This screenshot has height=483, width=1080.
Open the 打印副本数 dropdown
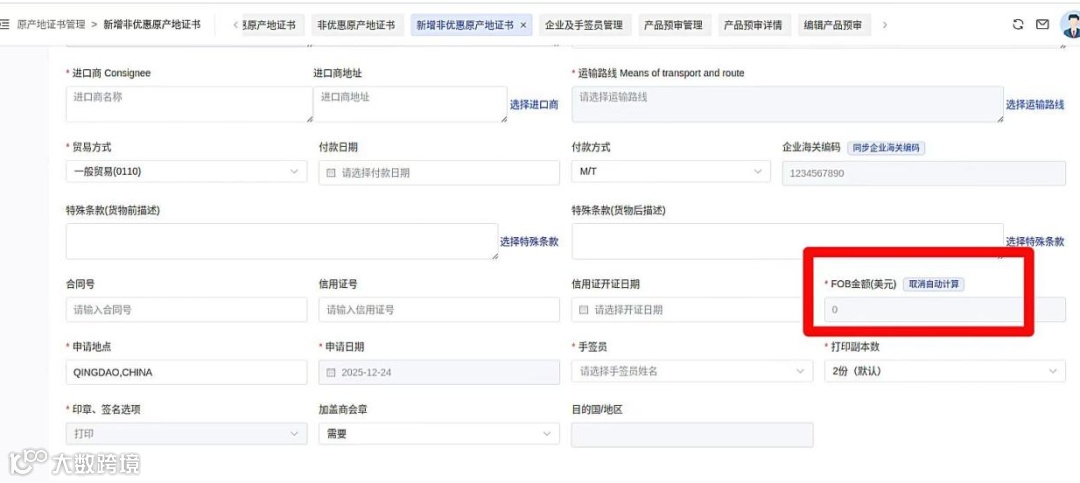pyautogui.click(x=944, y=371)
